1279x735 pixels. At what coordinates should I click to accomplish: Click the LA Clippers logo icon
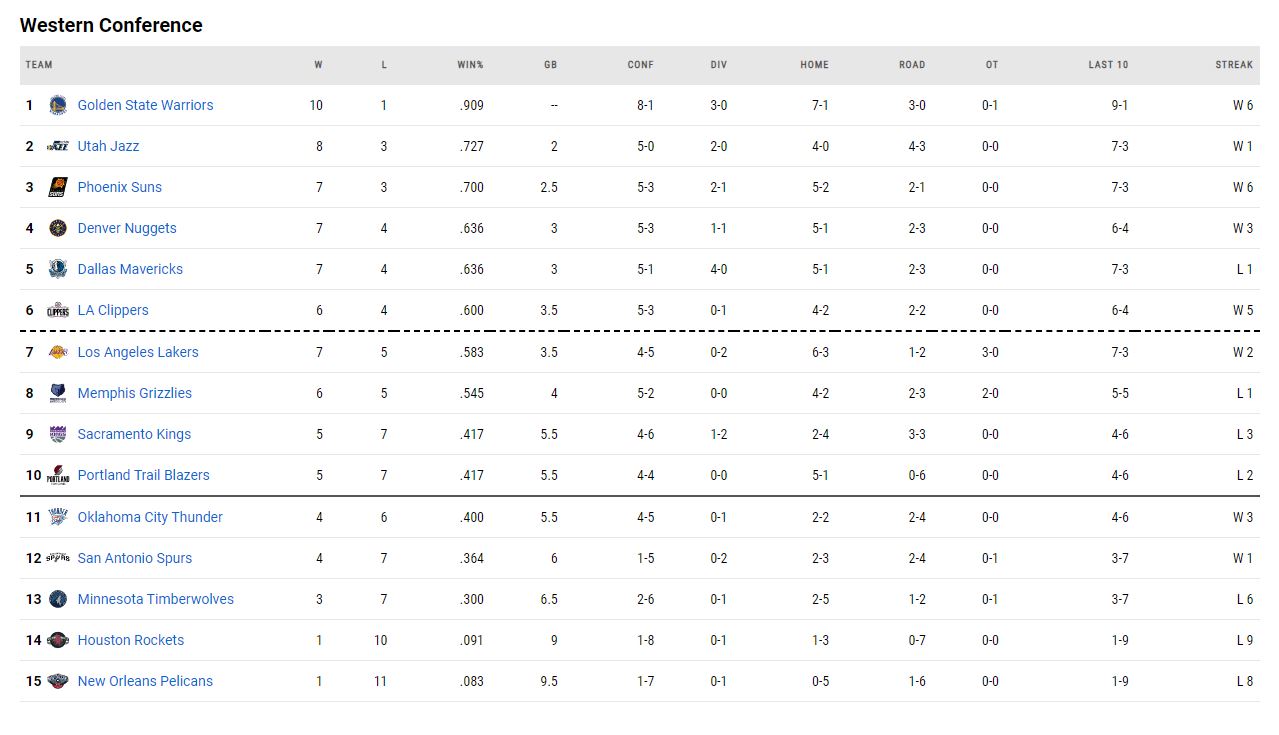[58, 310]
